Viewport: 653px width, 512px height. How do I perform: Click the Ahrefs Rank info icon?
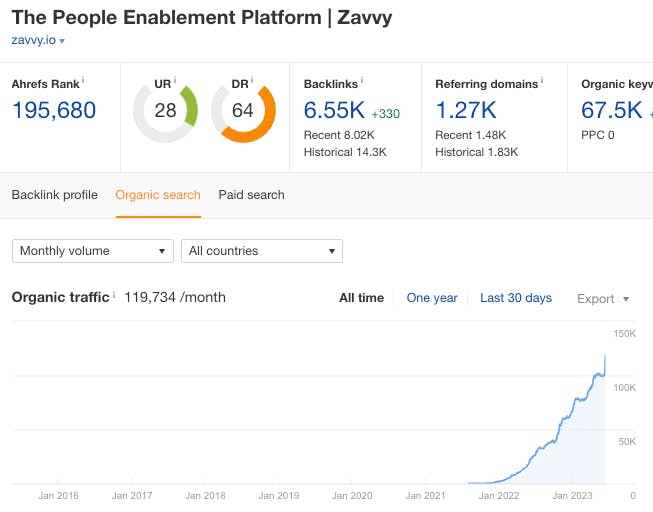point(83,80)
